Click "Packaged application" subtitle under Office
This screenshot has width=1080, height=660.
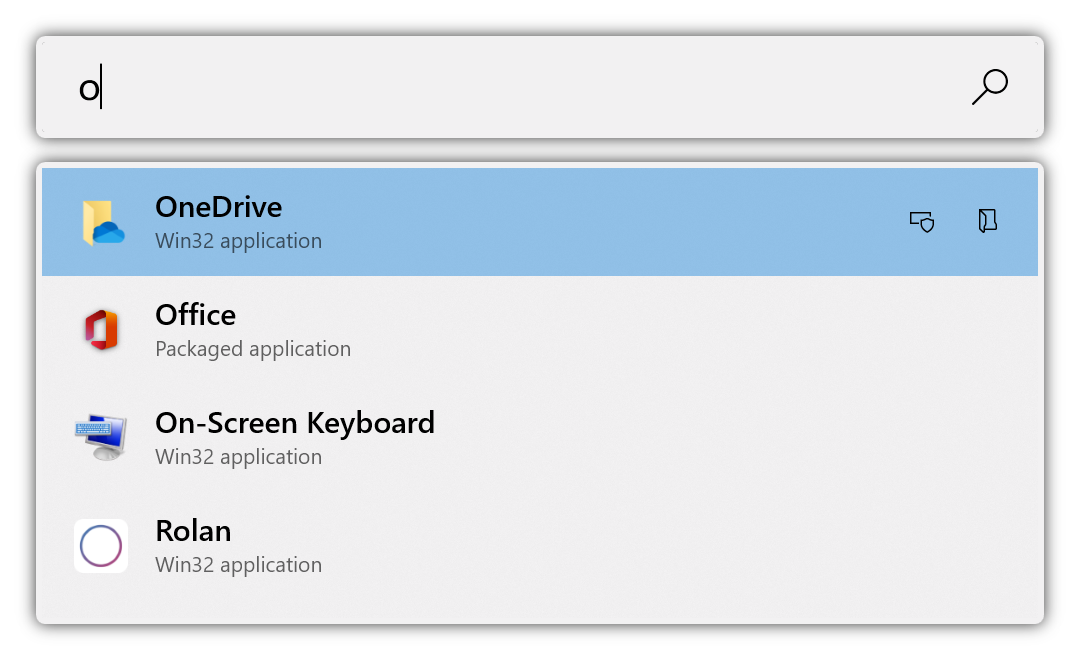pos(253,349)
